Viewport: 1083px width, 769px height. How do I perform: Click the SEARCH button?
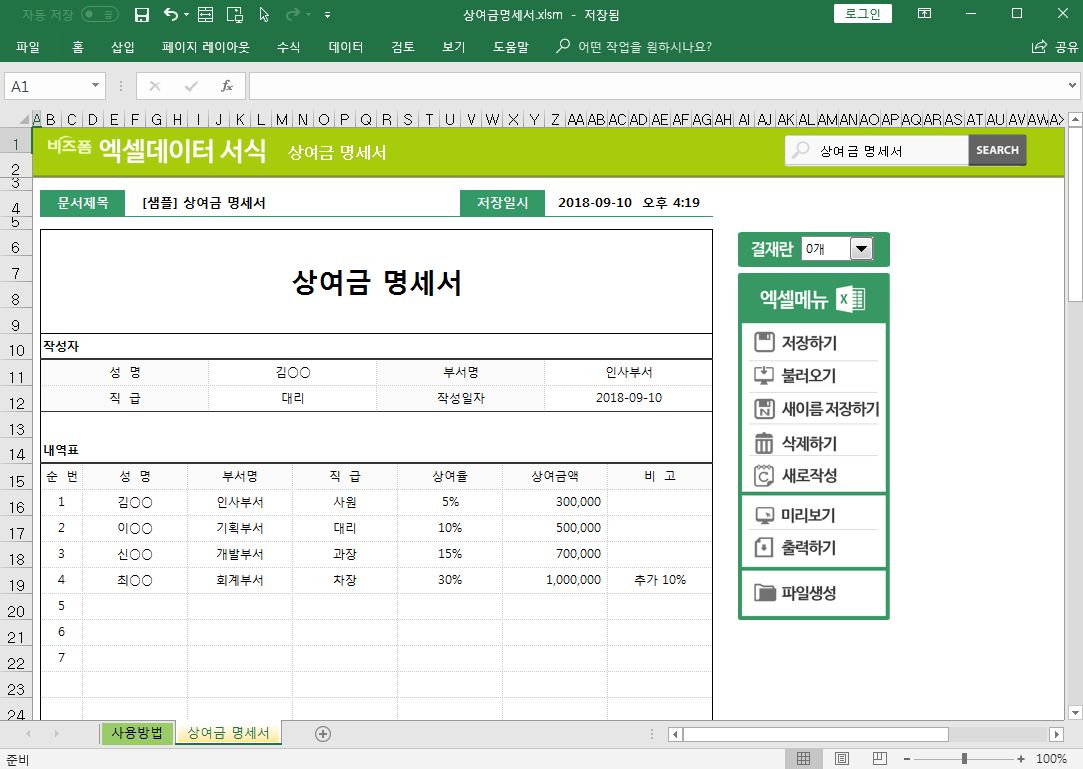click(997, 150)
